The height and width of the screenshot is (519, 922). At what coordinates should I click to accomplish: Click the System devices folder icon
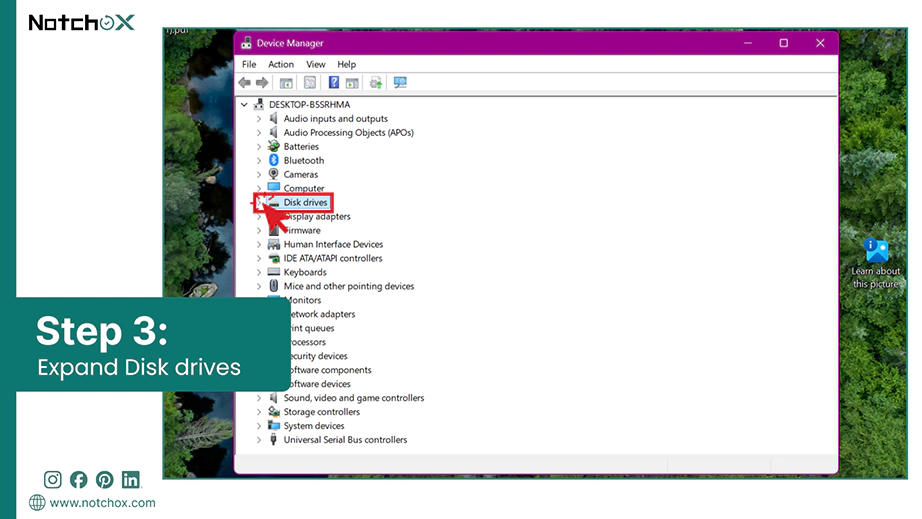click(x=273, y=426)
